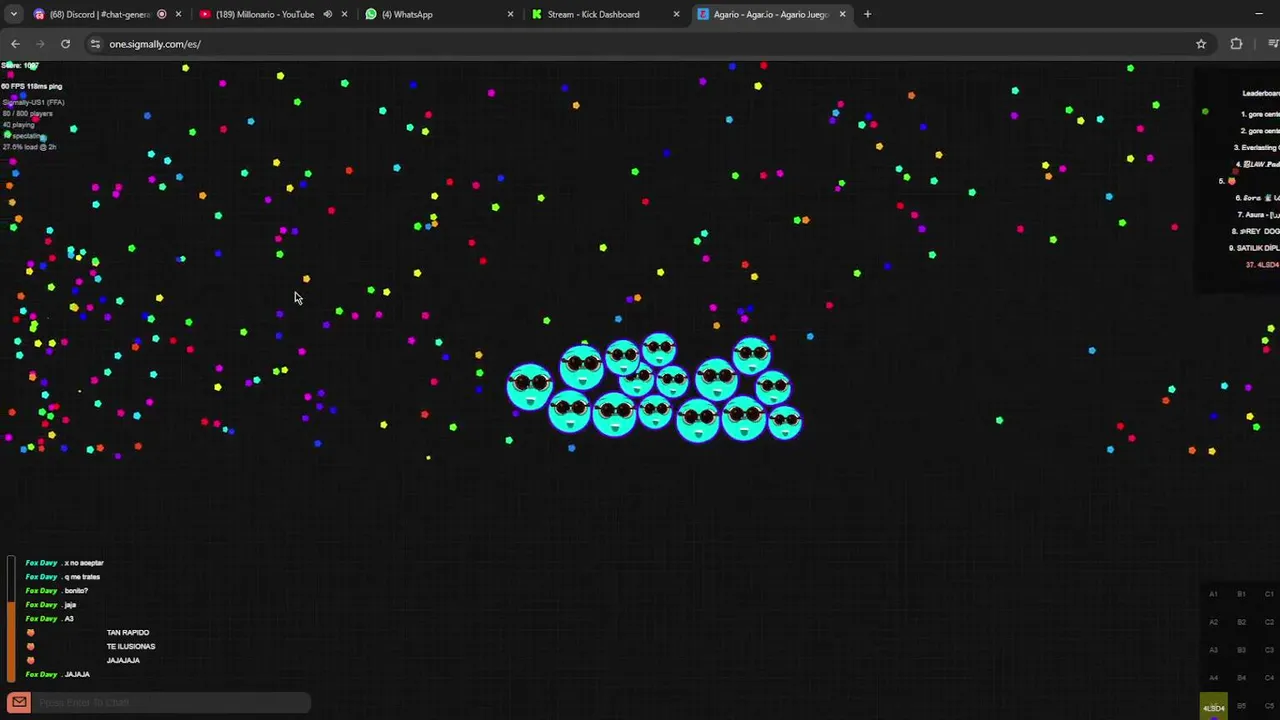
Task: Click leaderboard entry 6 Sora
Action: coord(1258,198)
